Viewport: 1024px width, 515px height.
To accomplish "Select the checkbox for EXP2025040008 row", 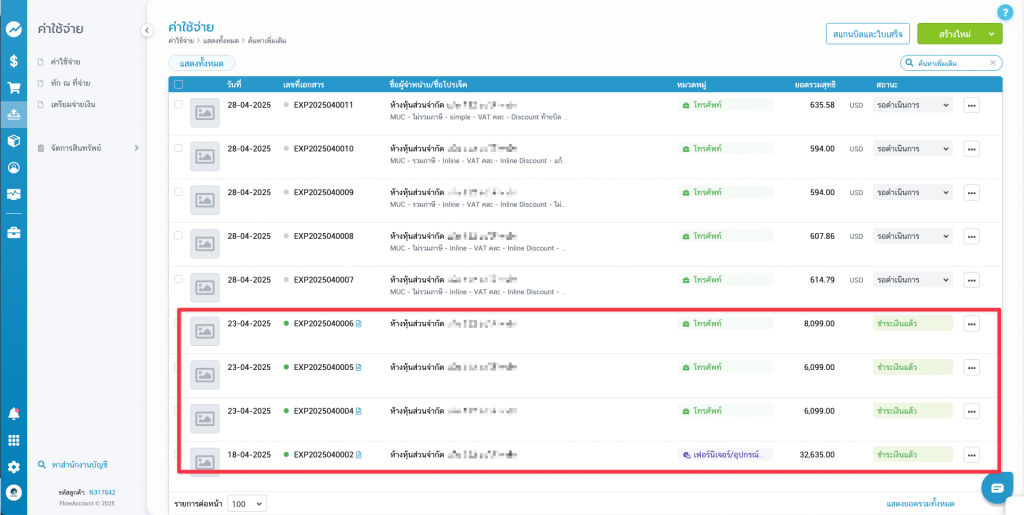I will pos(179,236).
